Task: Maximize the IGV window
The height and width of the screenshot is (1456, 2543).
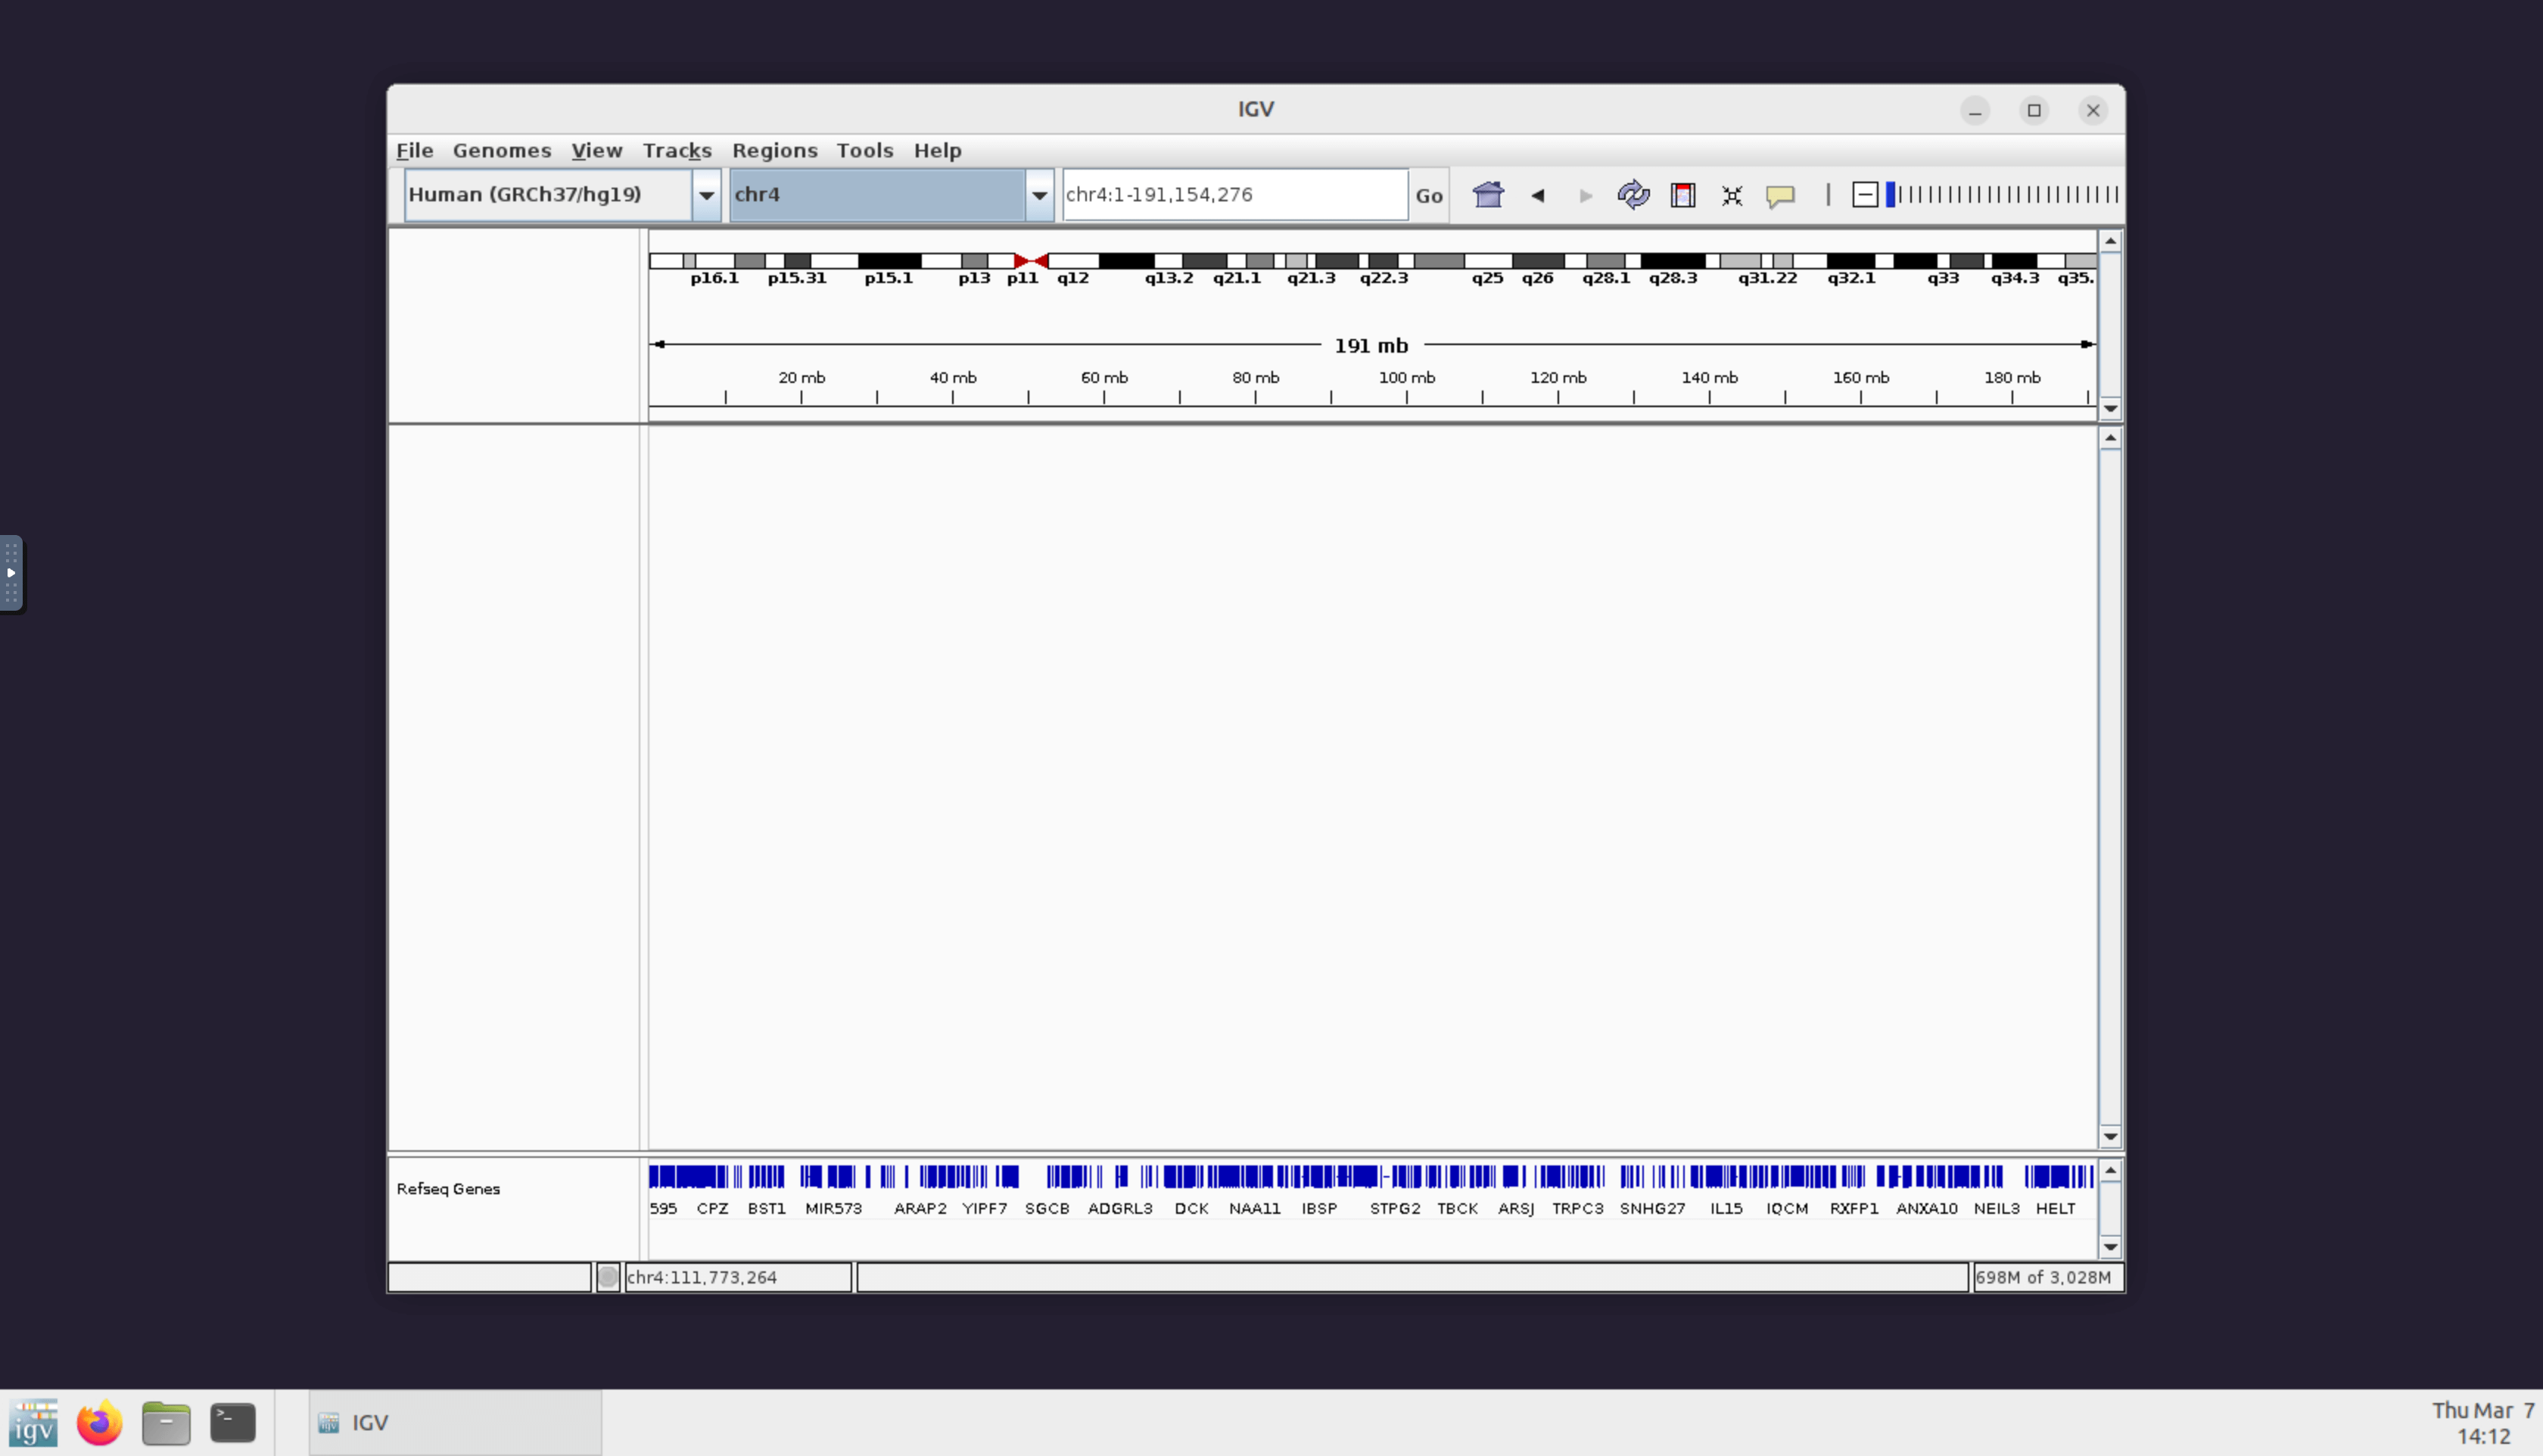Action: click(x=2033, y=110)
